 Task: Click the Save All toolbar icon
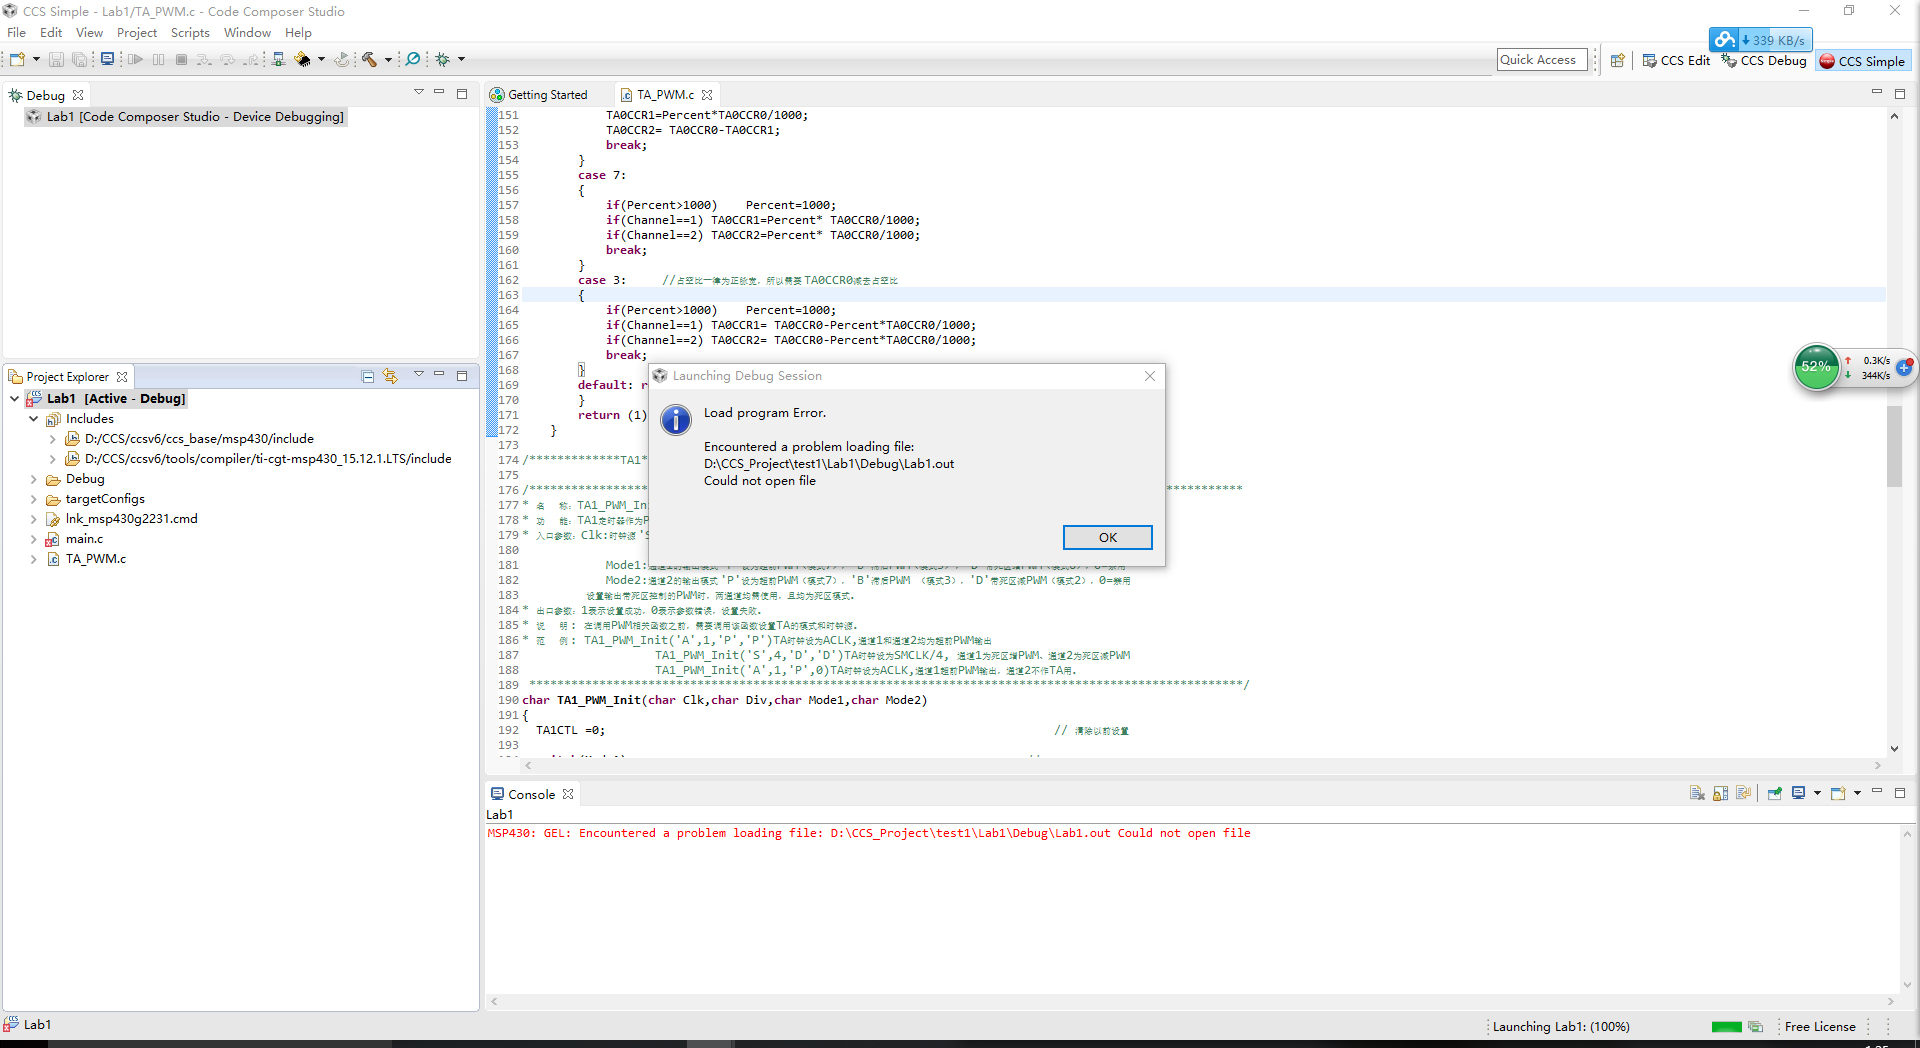coord(79,60)
